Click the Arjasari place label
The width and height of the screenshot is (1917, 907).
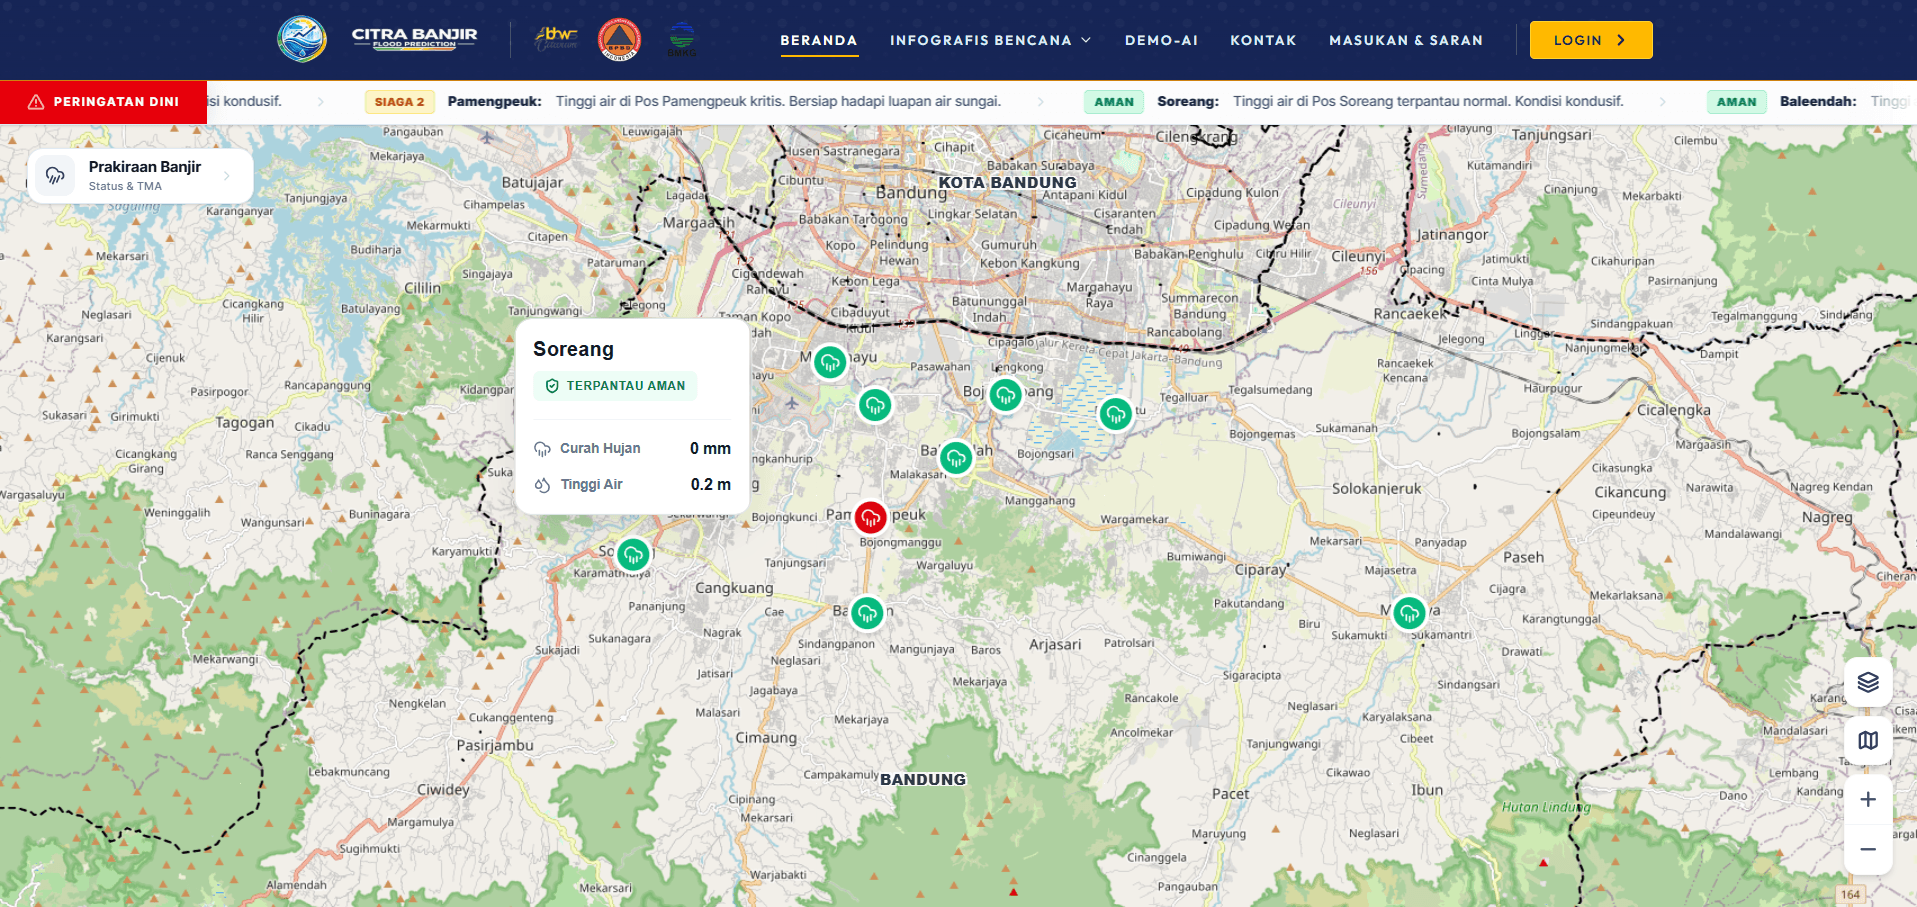click(1055, 645)
